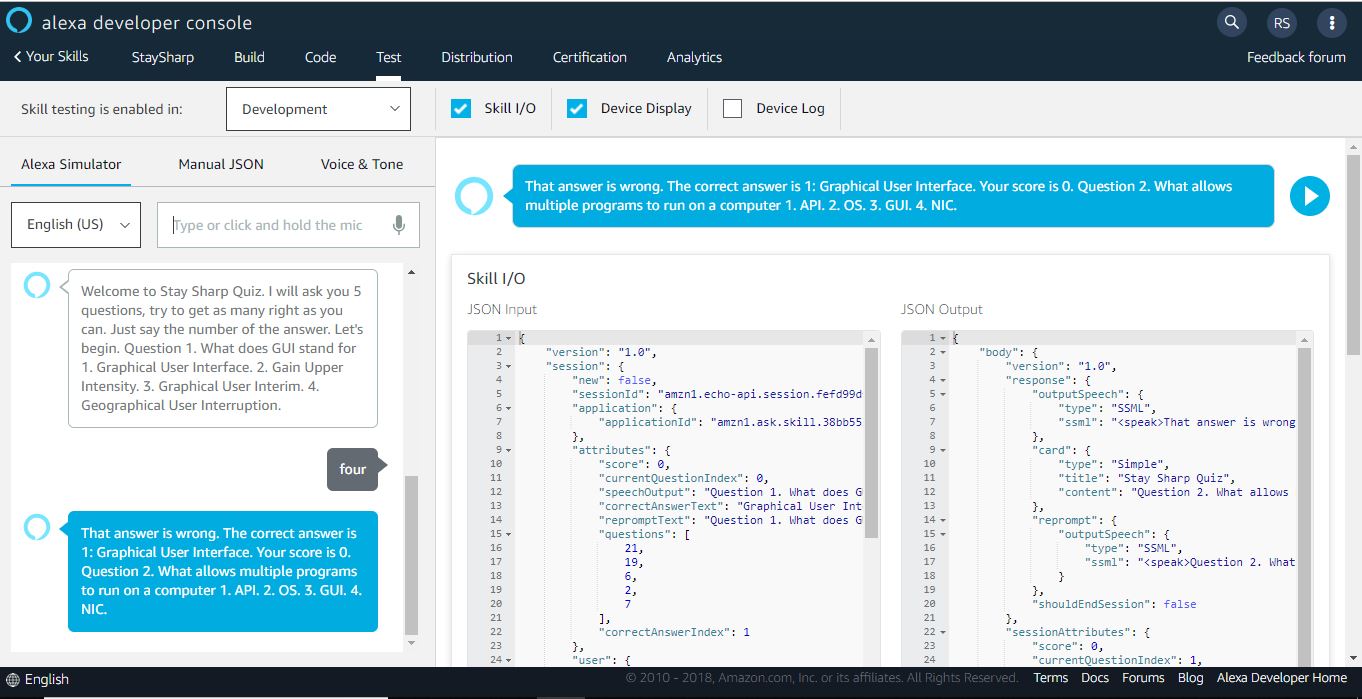The height and width of the screenshot is (699, 1362).
Task: Open the three-dot overflow menu
Action: pyautogui.click(x=1330, y=21)
